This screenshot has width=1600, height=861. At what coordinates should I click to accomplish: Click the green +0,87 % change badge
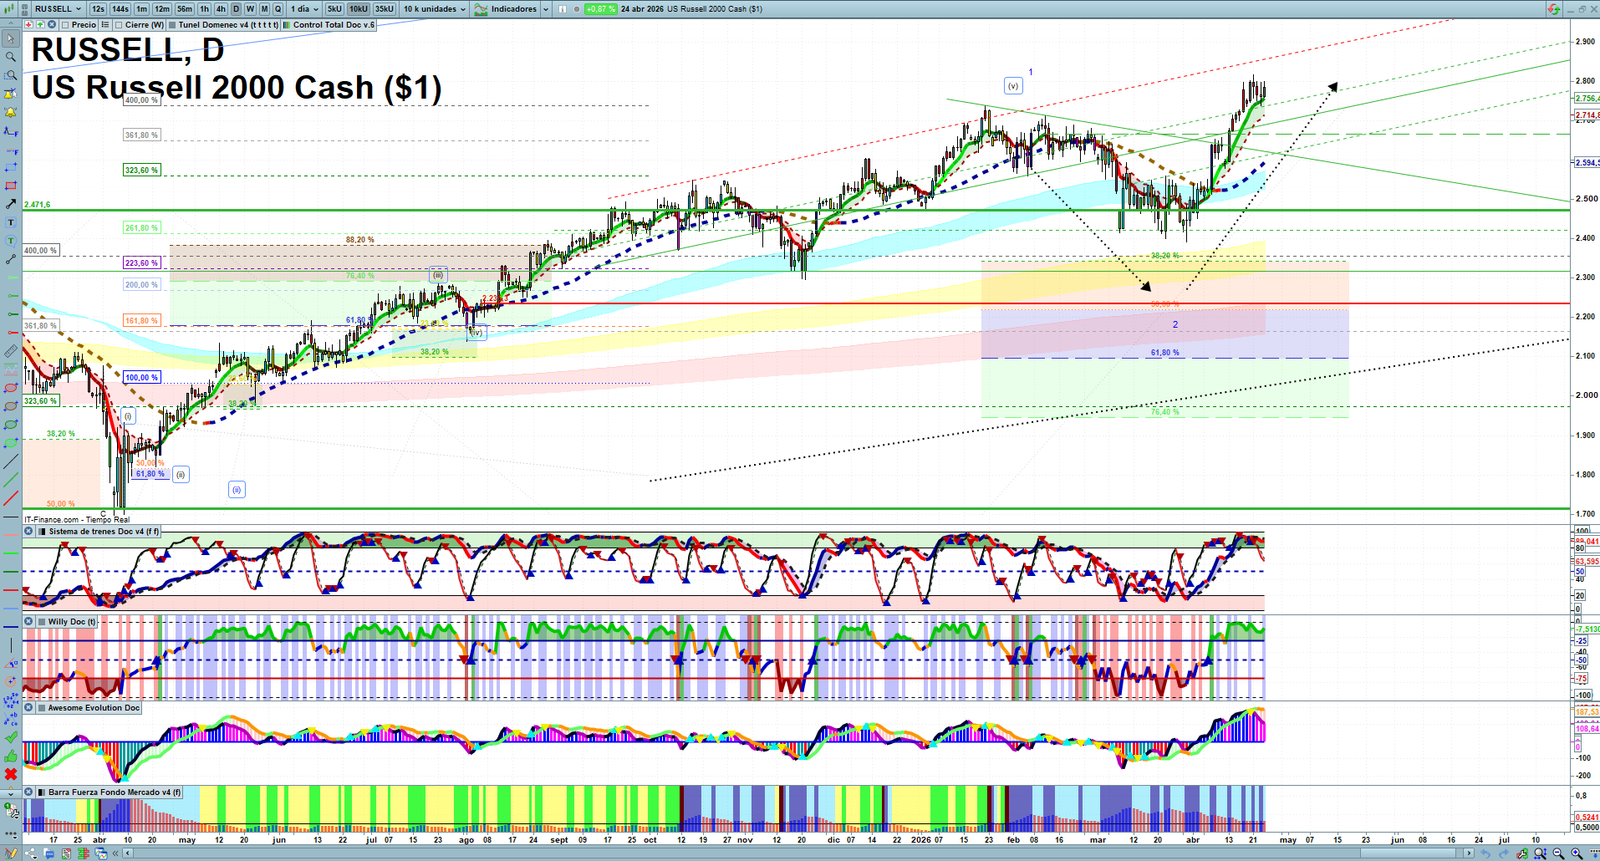click(x=600, y=9)
